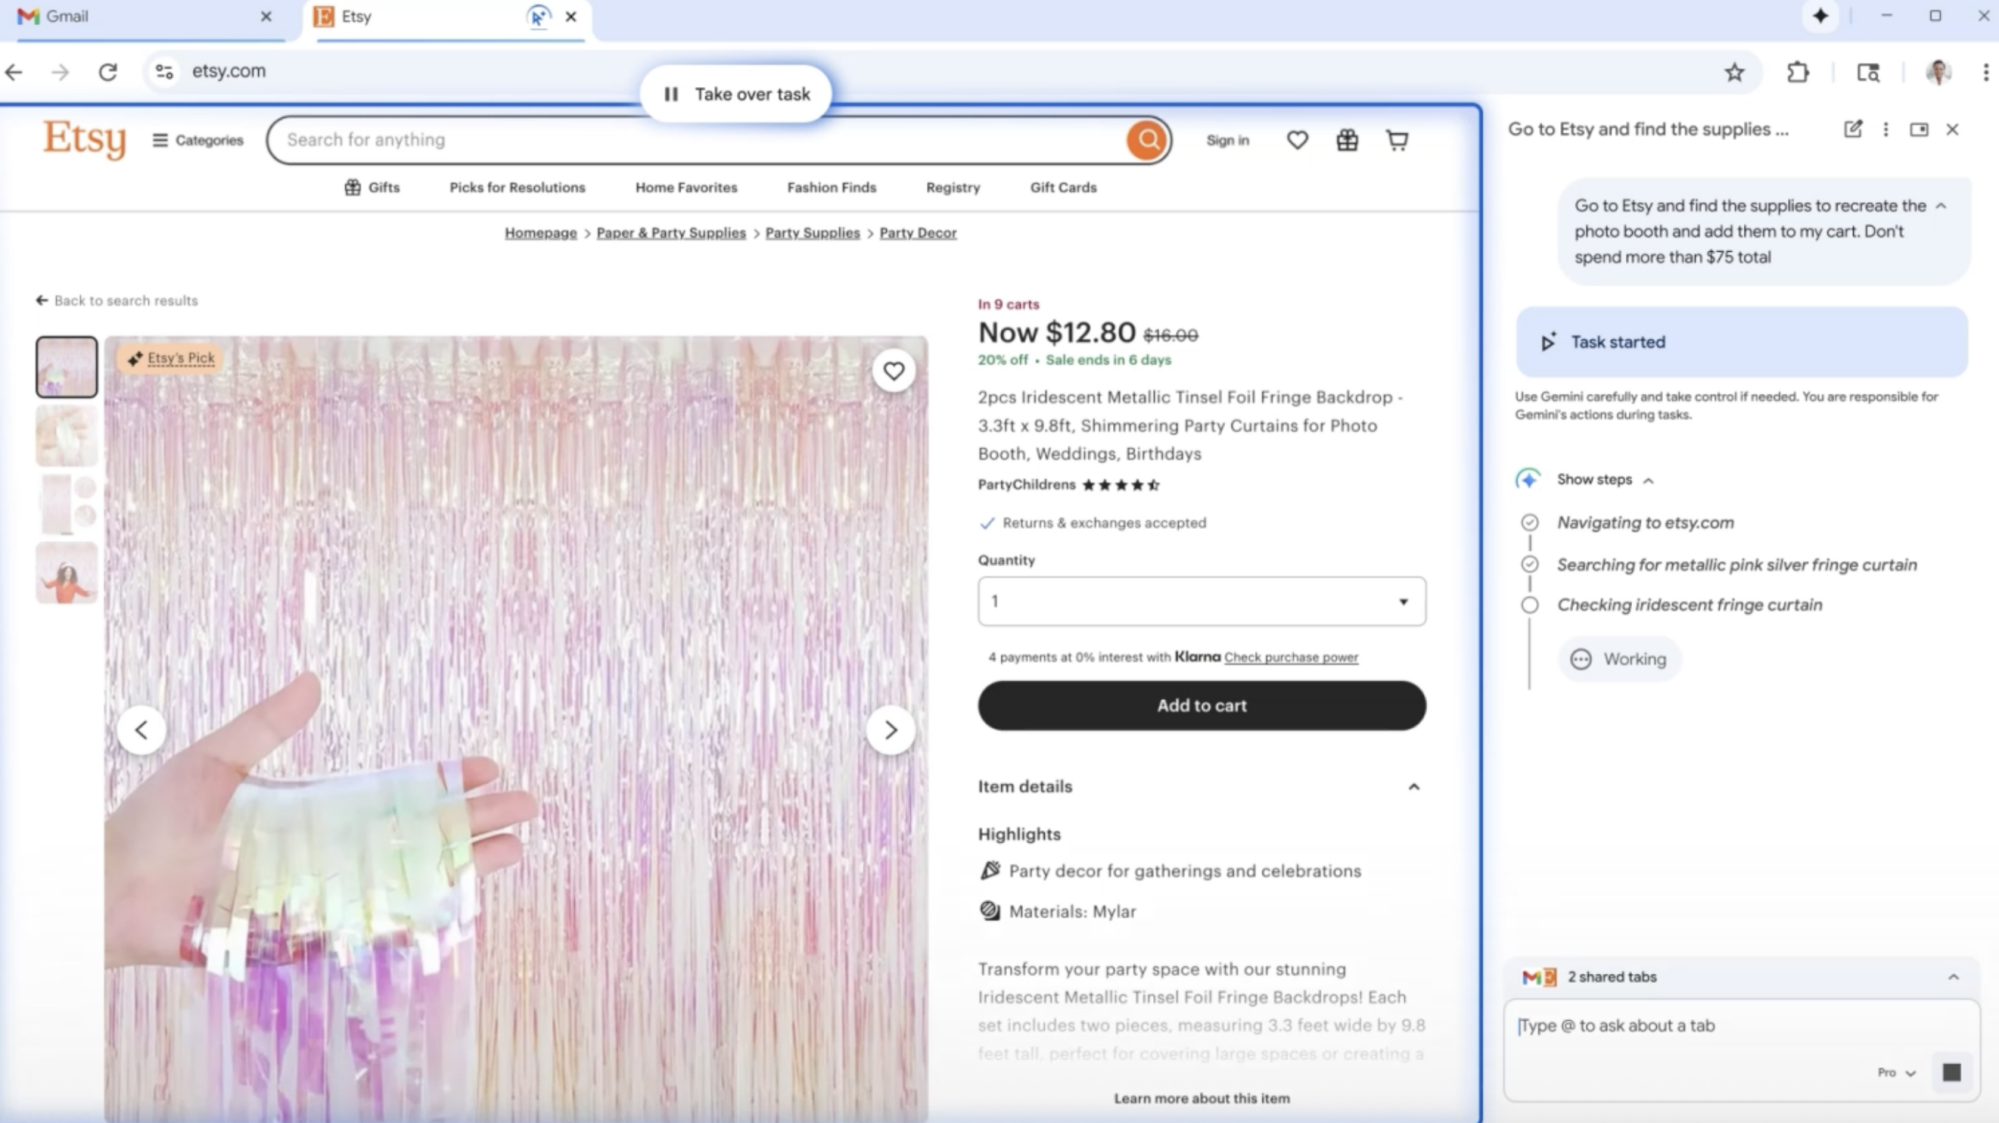Open the Etsy shopping cart
This screenshot has height=1123, width=1999.
(1396, 140)
